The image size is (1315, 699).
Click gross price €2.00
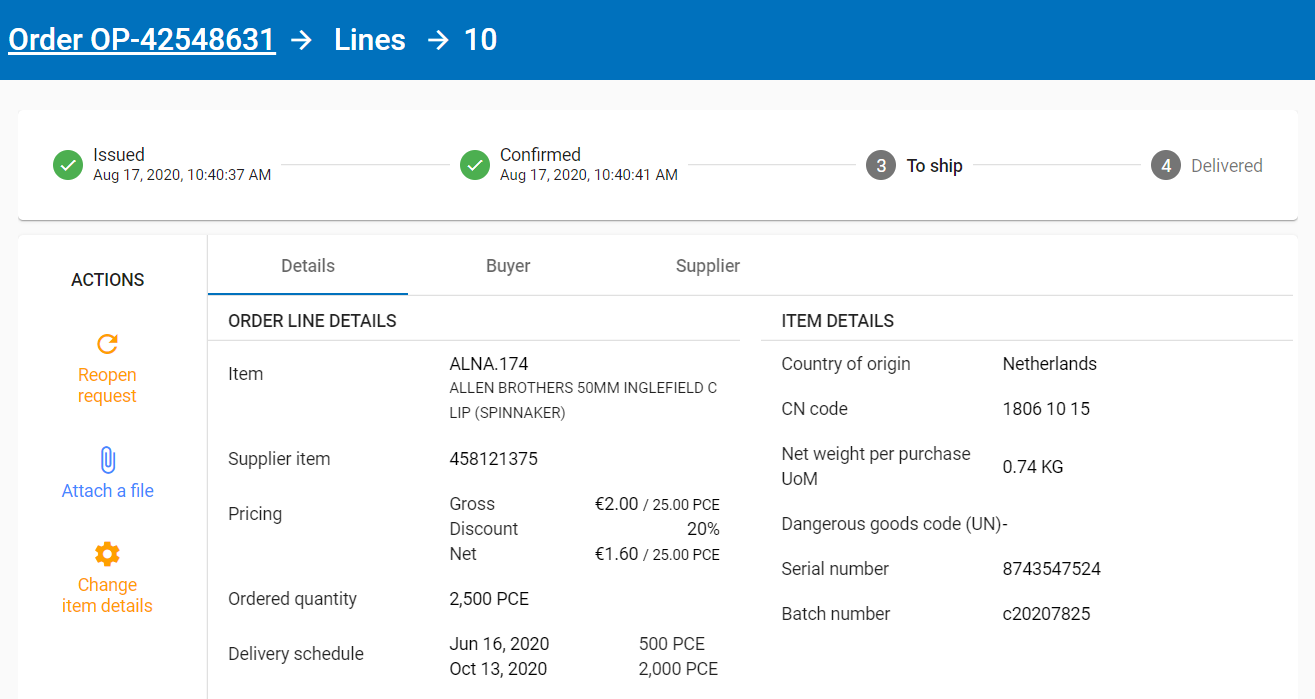(616, 504)
